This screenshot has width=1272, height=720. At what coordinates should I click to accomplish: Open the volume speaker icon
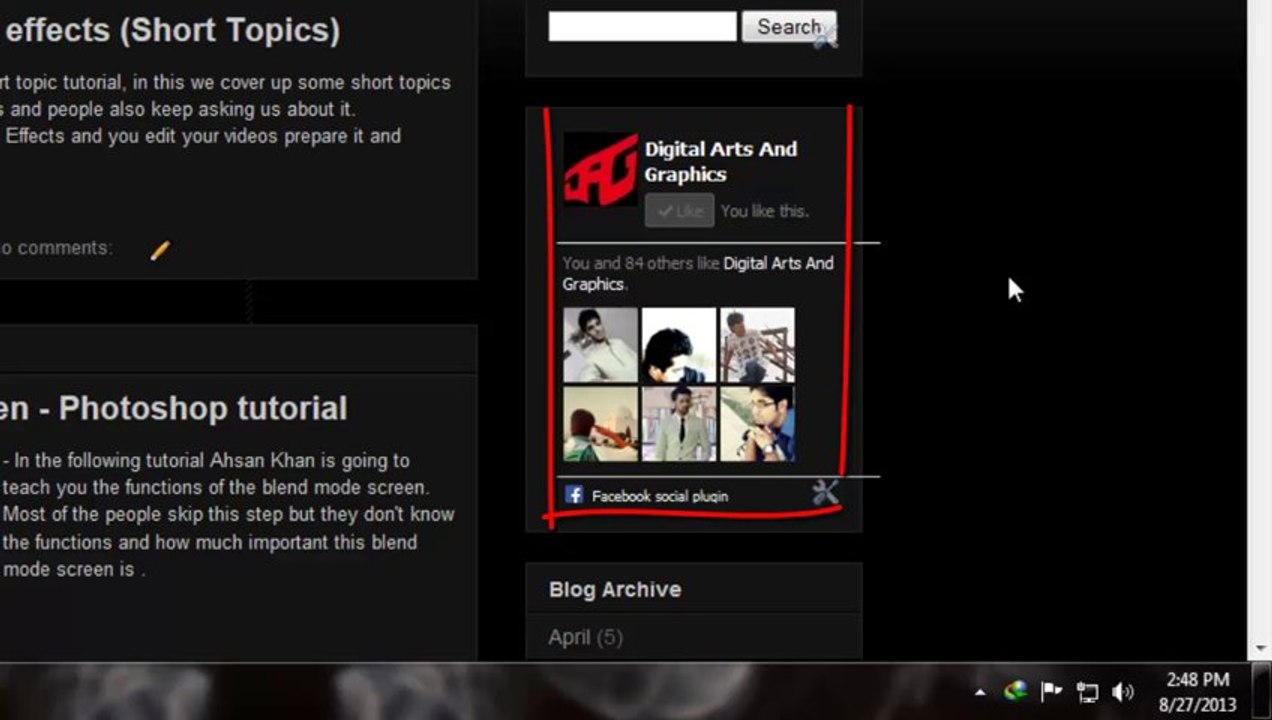[1123, 692]
